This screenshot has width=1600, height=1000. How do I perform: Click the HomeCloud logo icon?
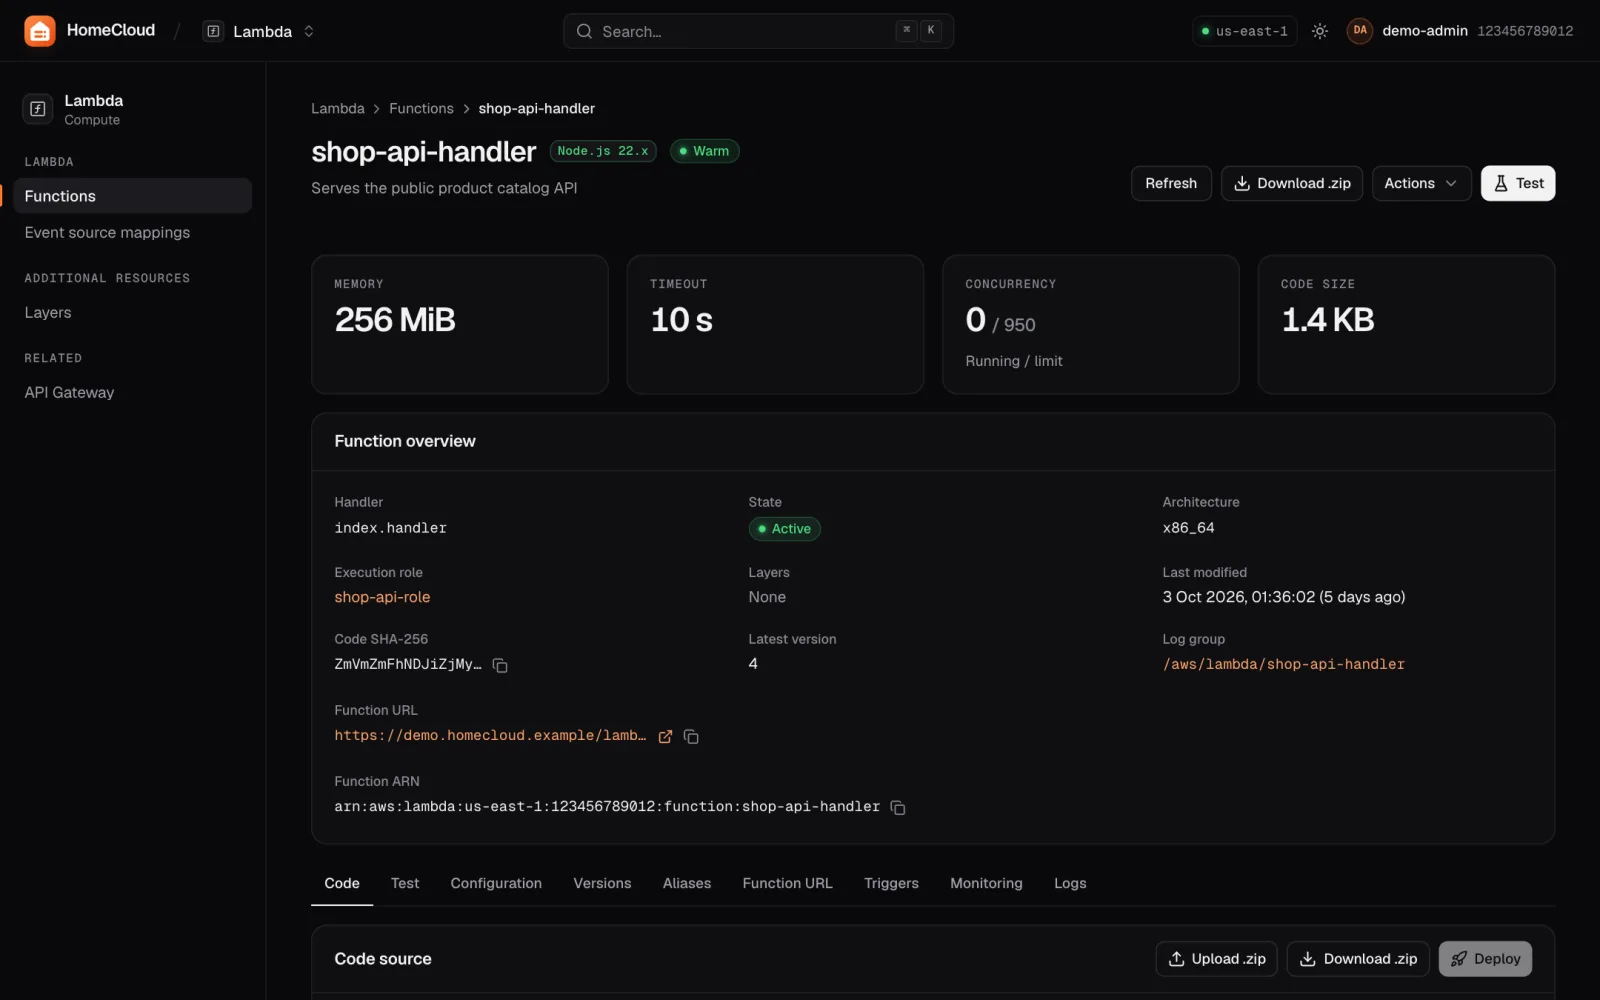pos(40,31)
